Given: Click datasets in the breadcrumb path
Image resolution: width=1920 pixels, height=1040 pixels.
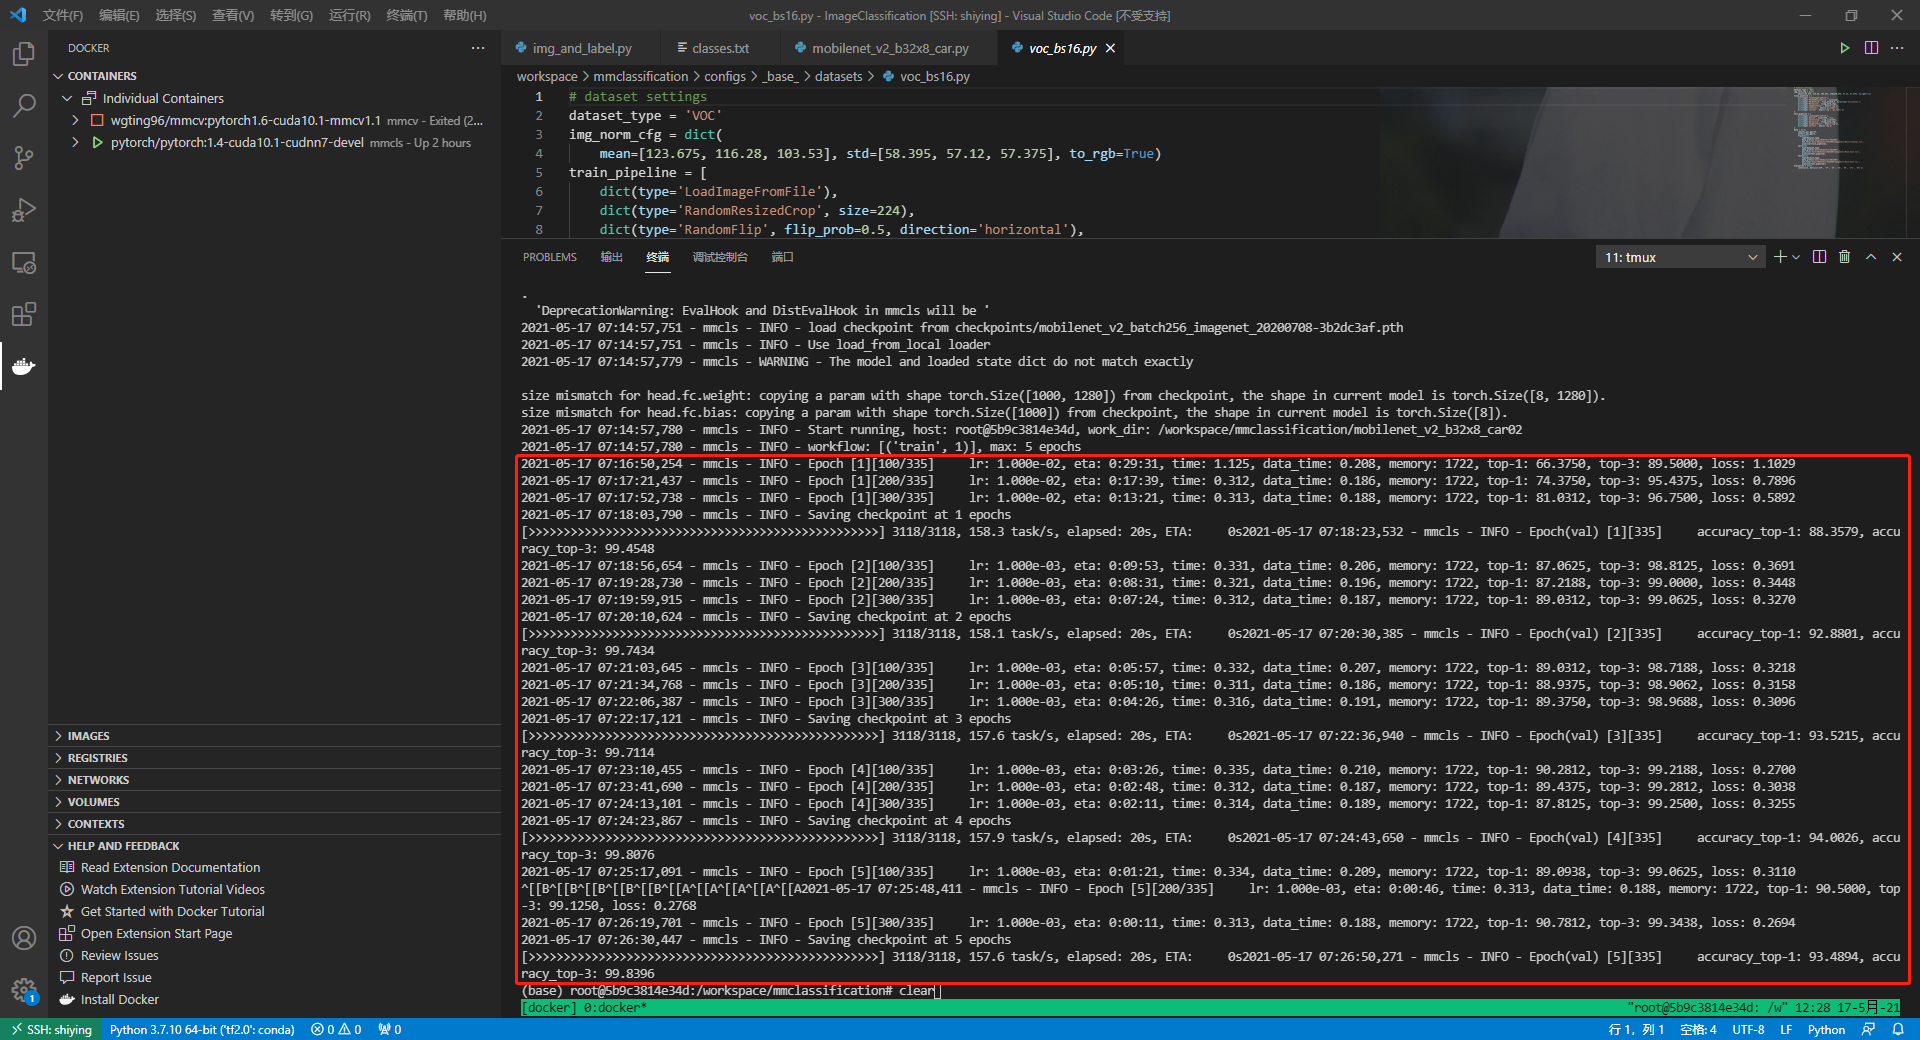Looking at the screenshot, I should click(838, 76).
